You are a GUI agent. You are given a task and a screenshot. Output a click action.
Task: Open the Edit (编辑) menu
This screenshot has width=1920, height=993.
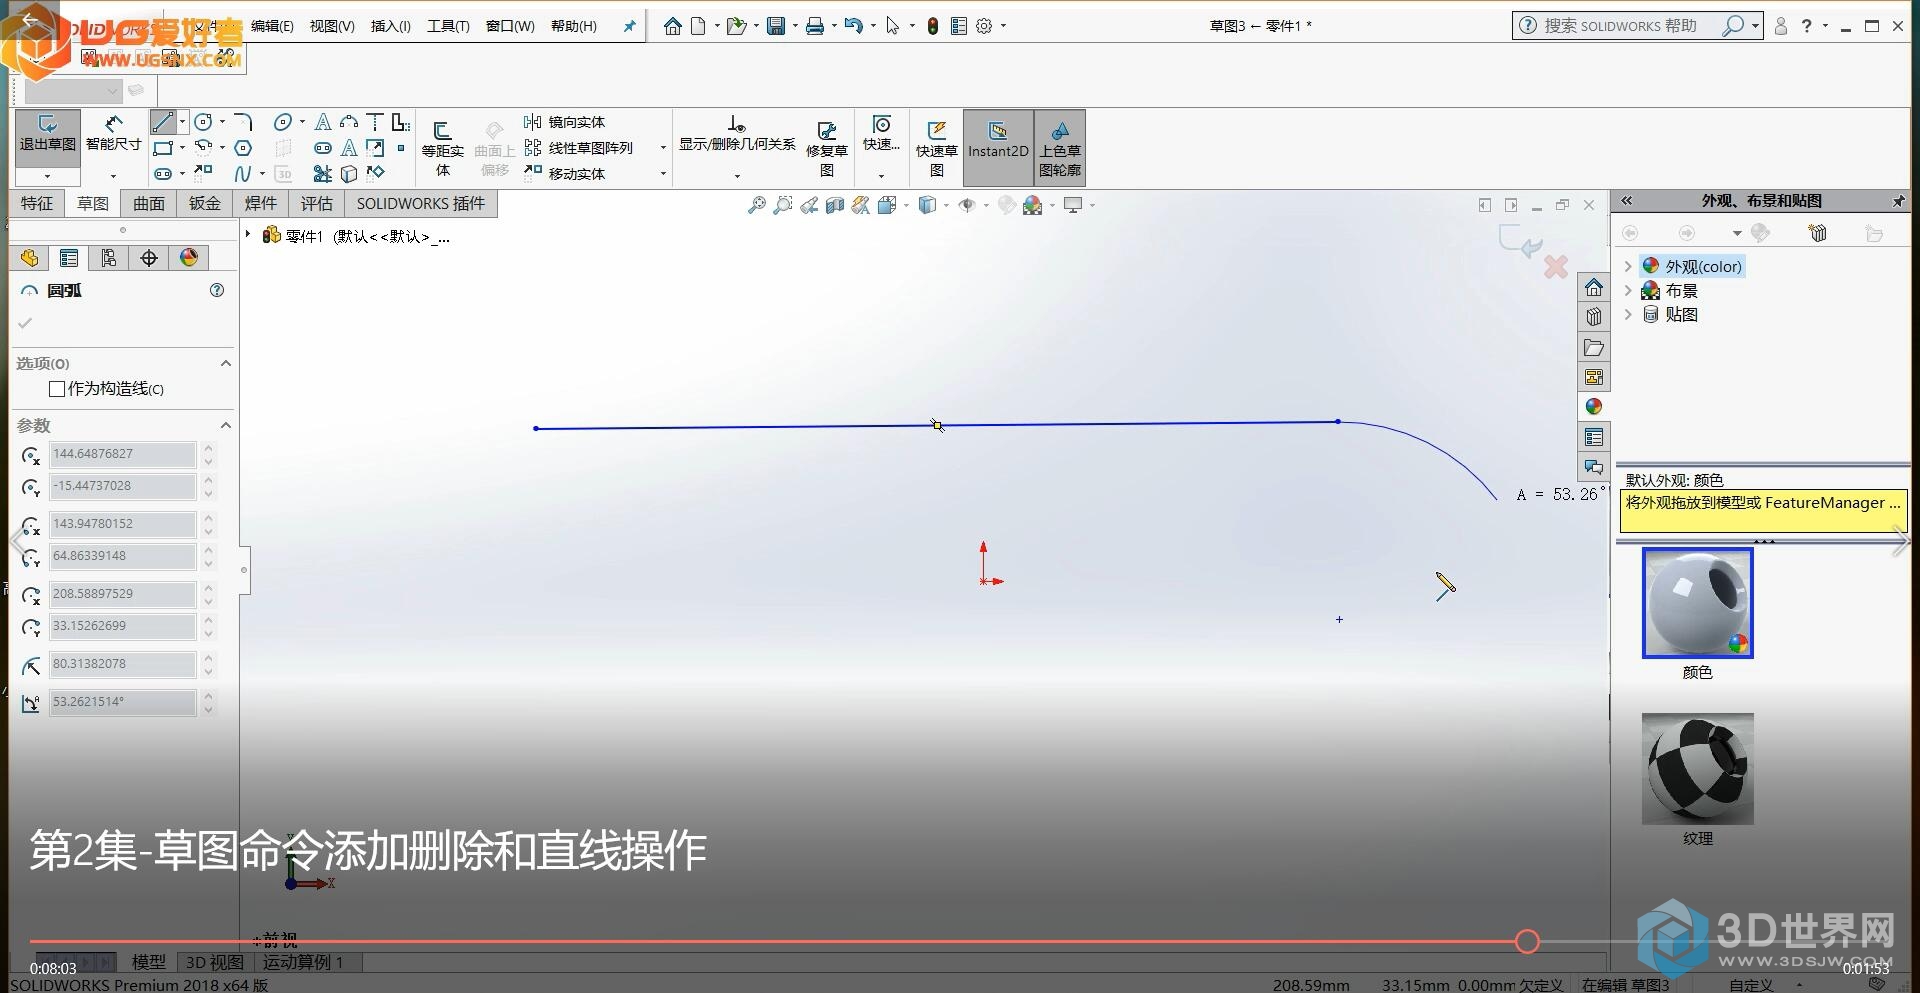272,26
